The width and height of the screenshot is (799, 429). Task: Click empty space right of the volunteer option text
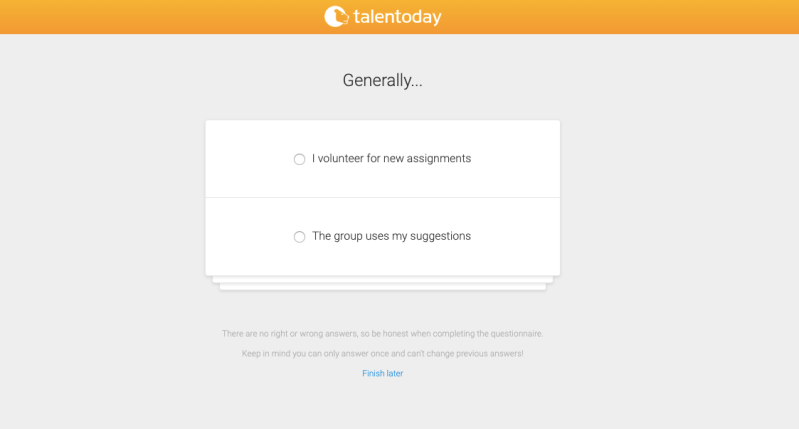tap(515, 159)
